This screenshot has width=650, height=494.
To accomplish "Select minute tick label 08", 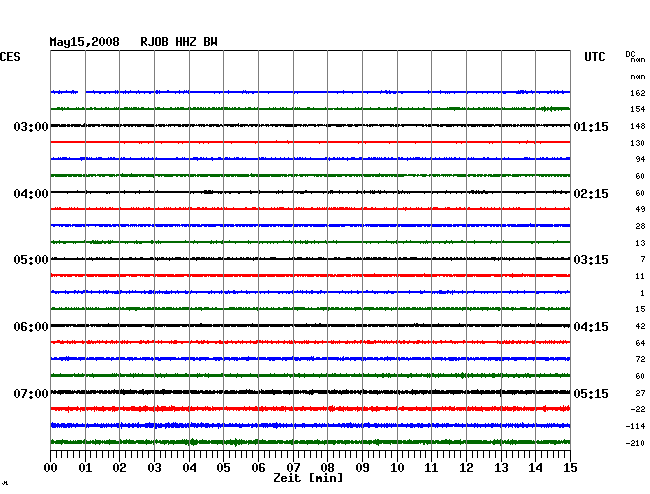I will click(x=327, y=467).
